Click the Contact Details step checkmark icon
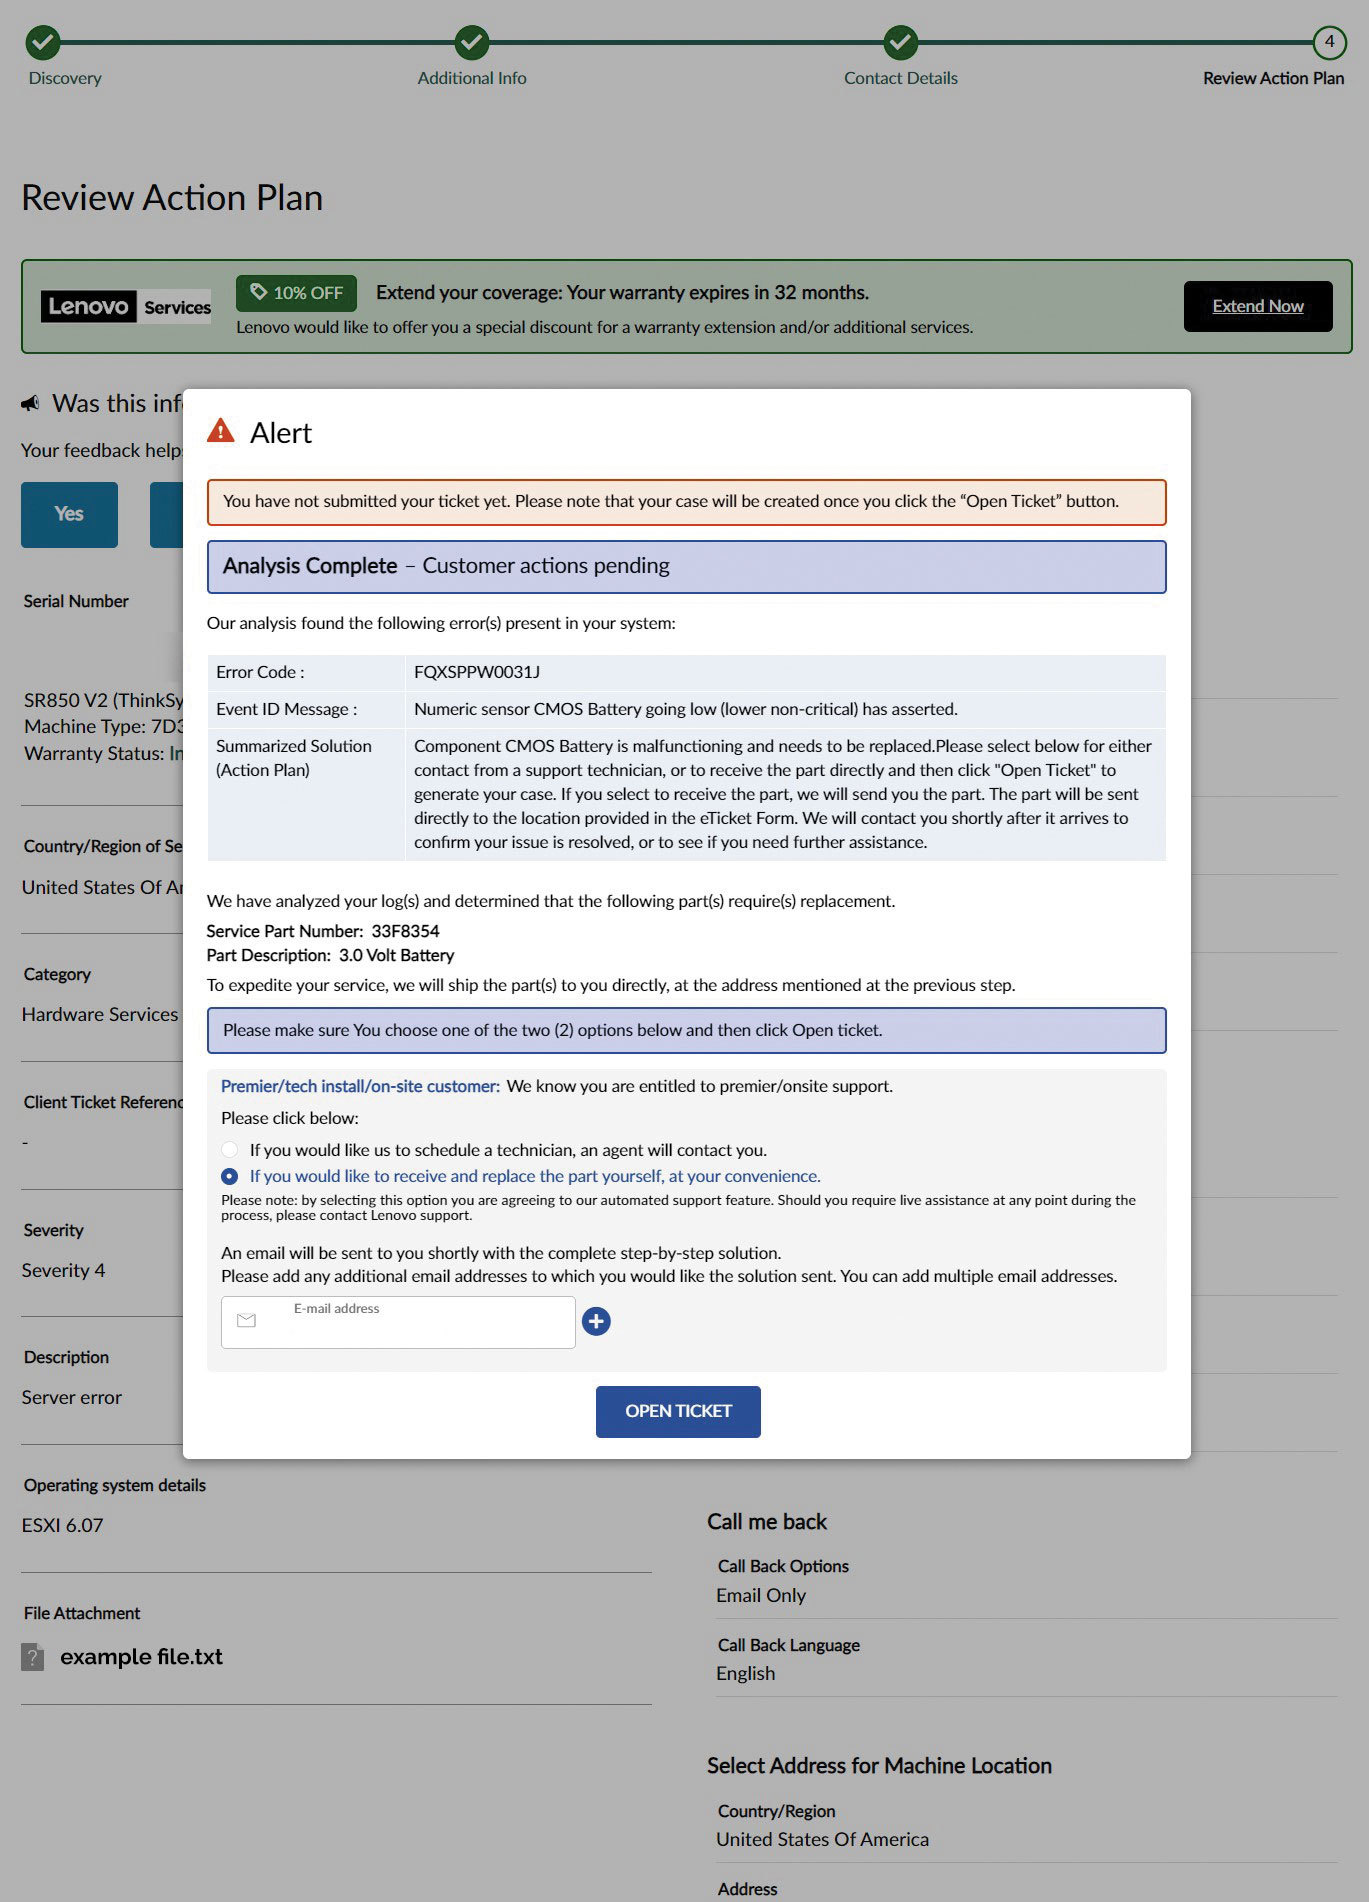Image resolution: width=1369 pixels, height=1902 pixels. click(x=900, y=42)
